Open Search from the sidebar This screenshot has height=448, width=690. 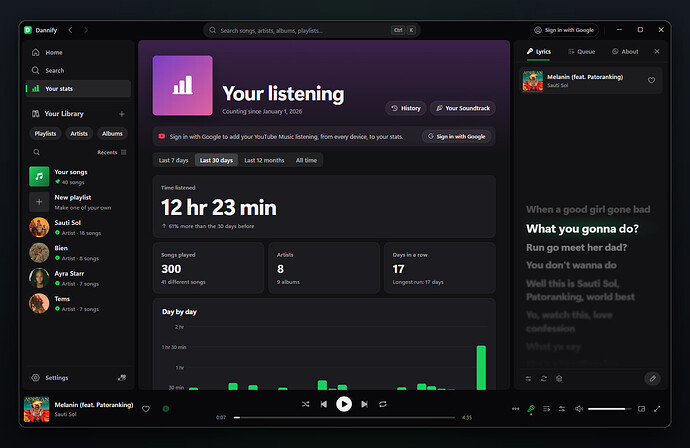coord(78,70)
